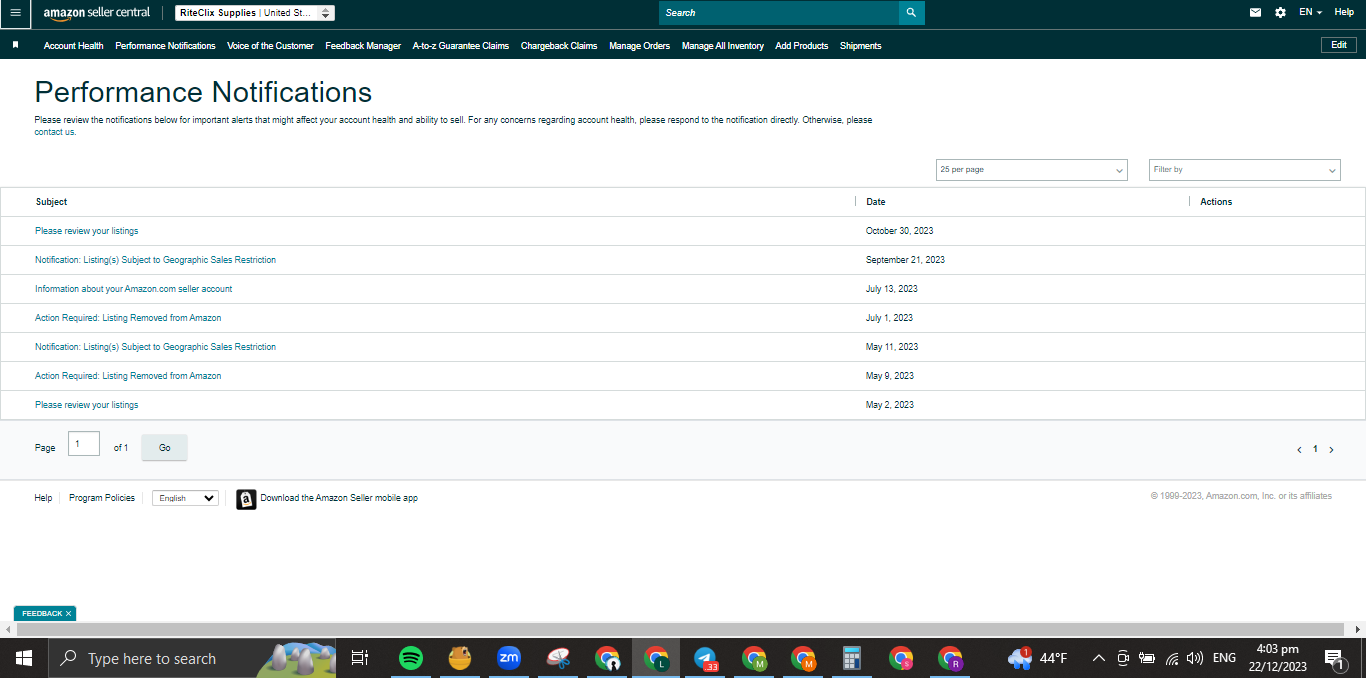Open the Windows Start menu
Image resolution: width=1366 pixels, height=678 pixels.
point(24,658)
